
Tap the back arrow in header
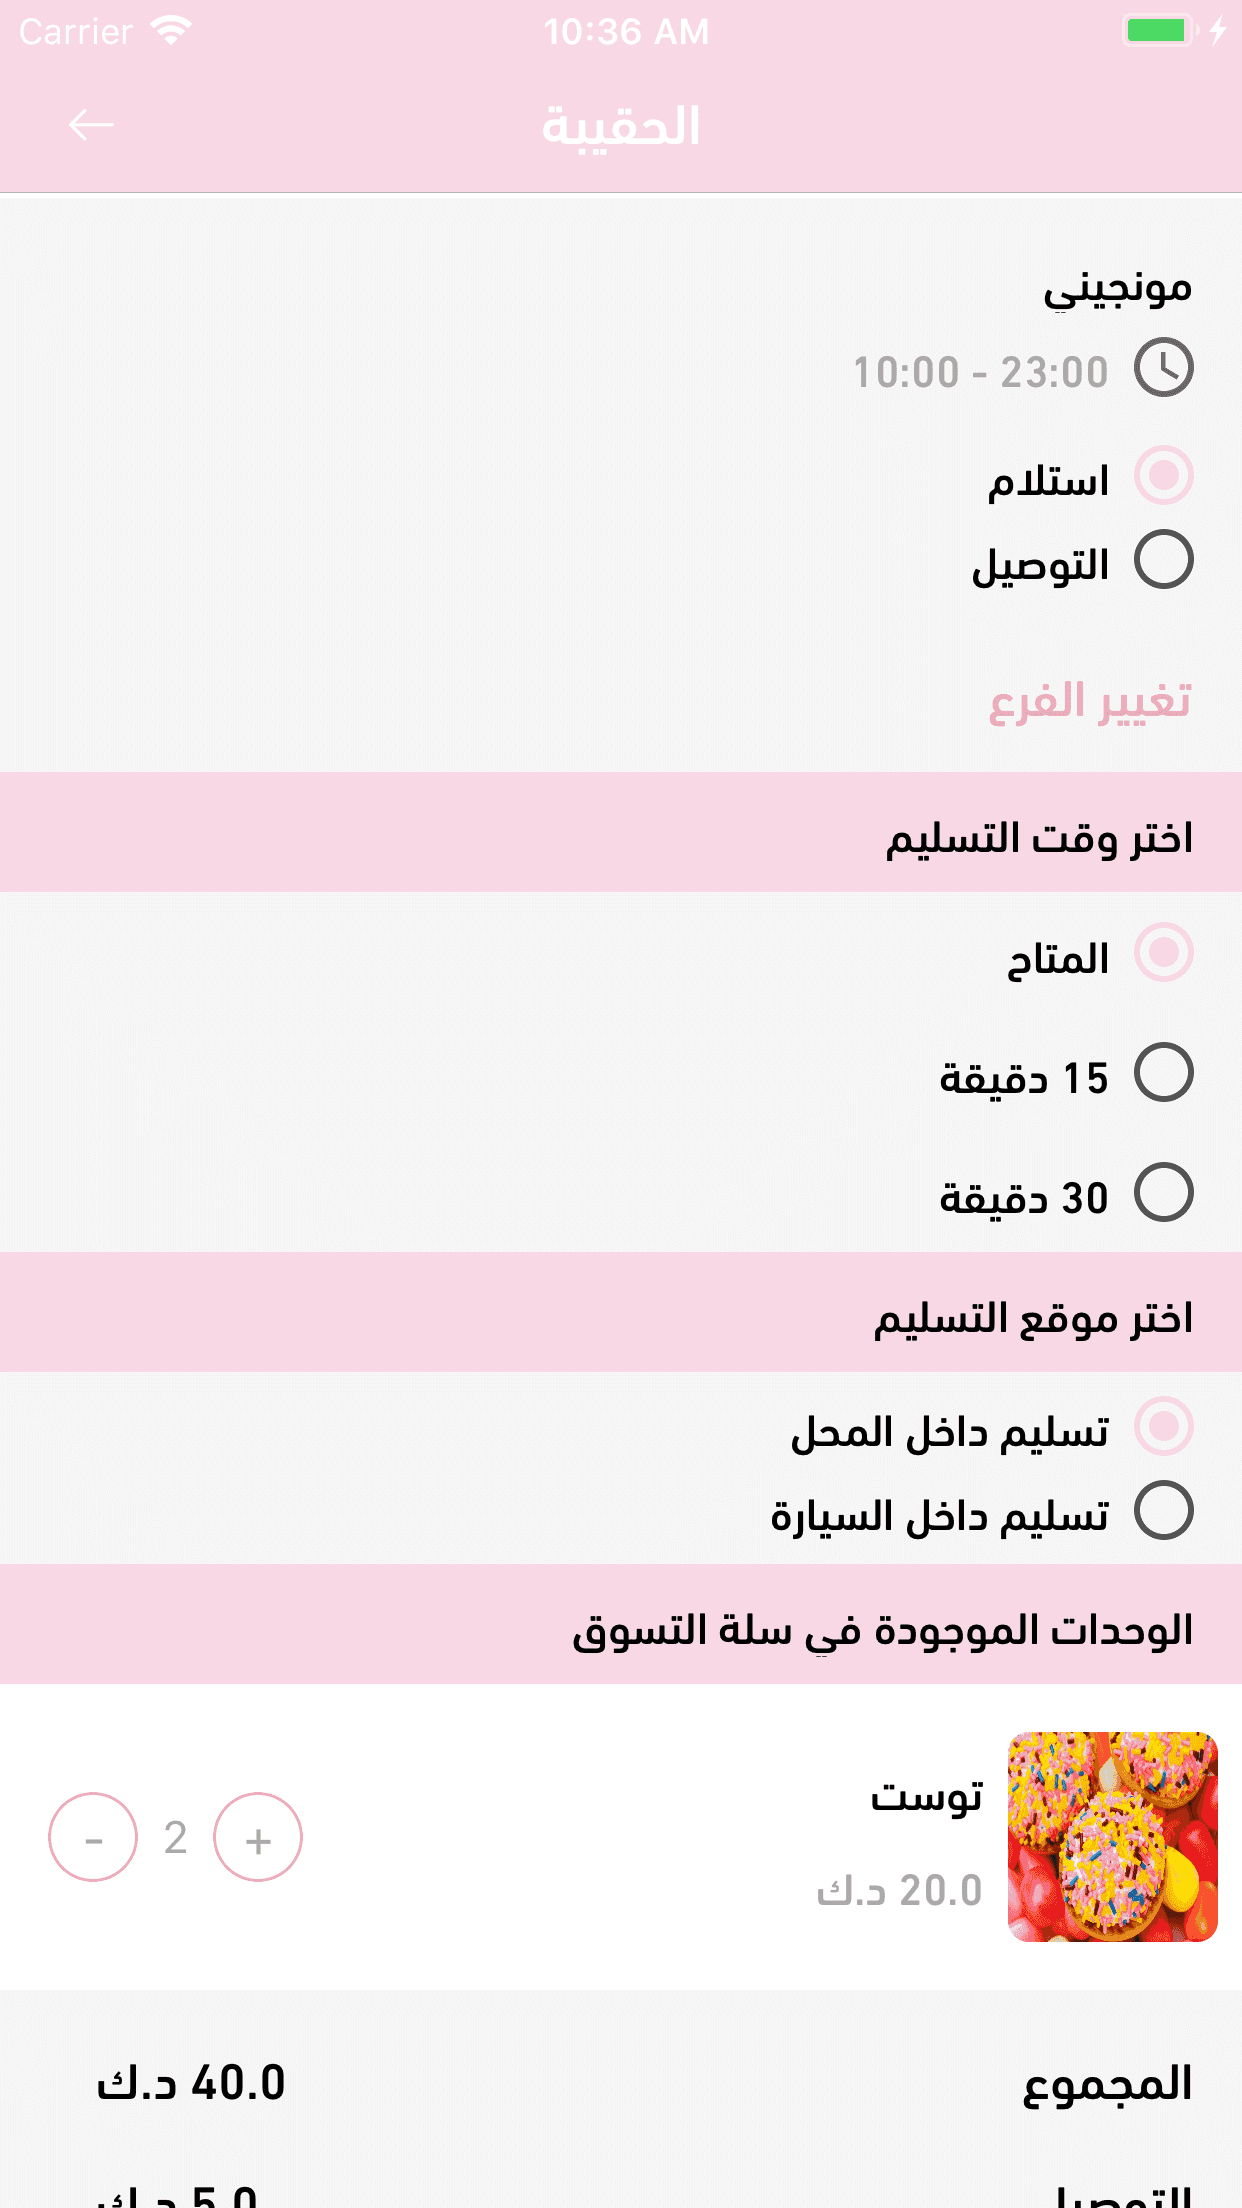[91, 126]
